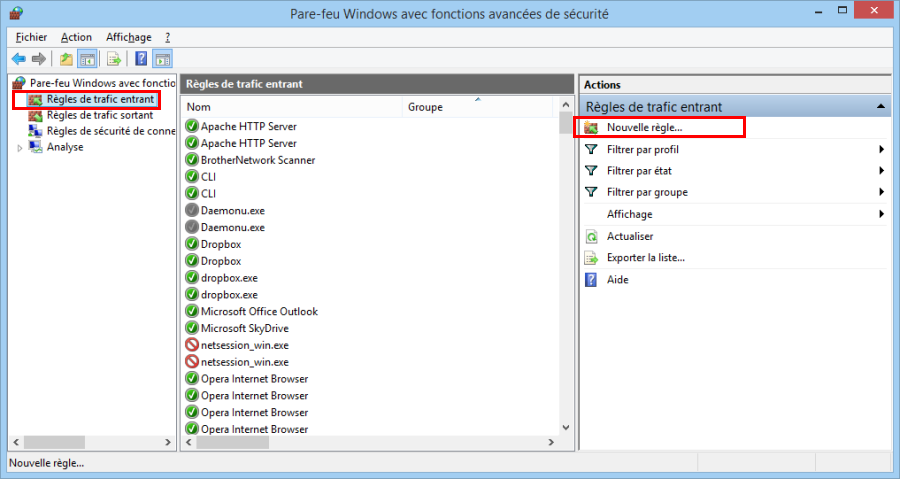The width and height of the screenshot is (900, 479).
Task: Click the Analyse monitor icon
Action: click(x=36, y=147)
